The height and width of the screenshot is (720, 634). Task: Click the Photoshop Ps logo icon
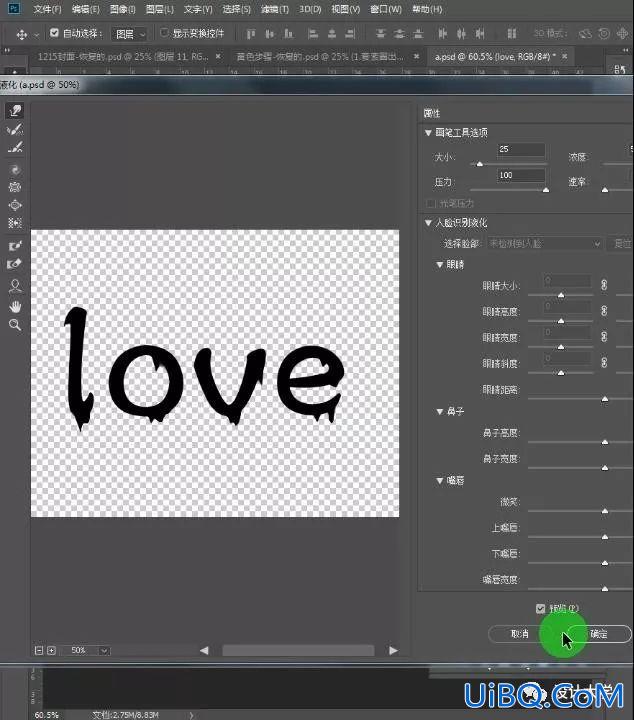pyautogui.click(x=14, y=8)
